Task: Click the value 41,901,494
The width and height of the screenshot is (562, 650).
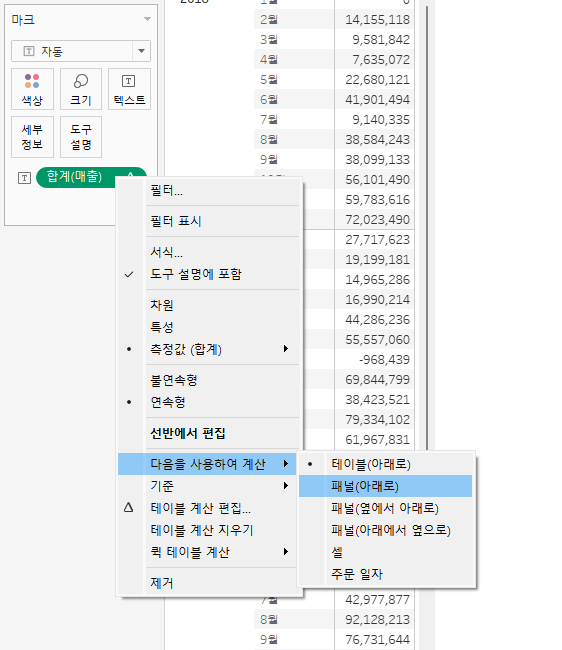Action: coord(377,99)
